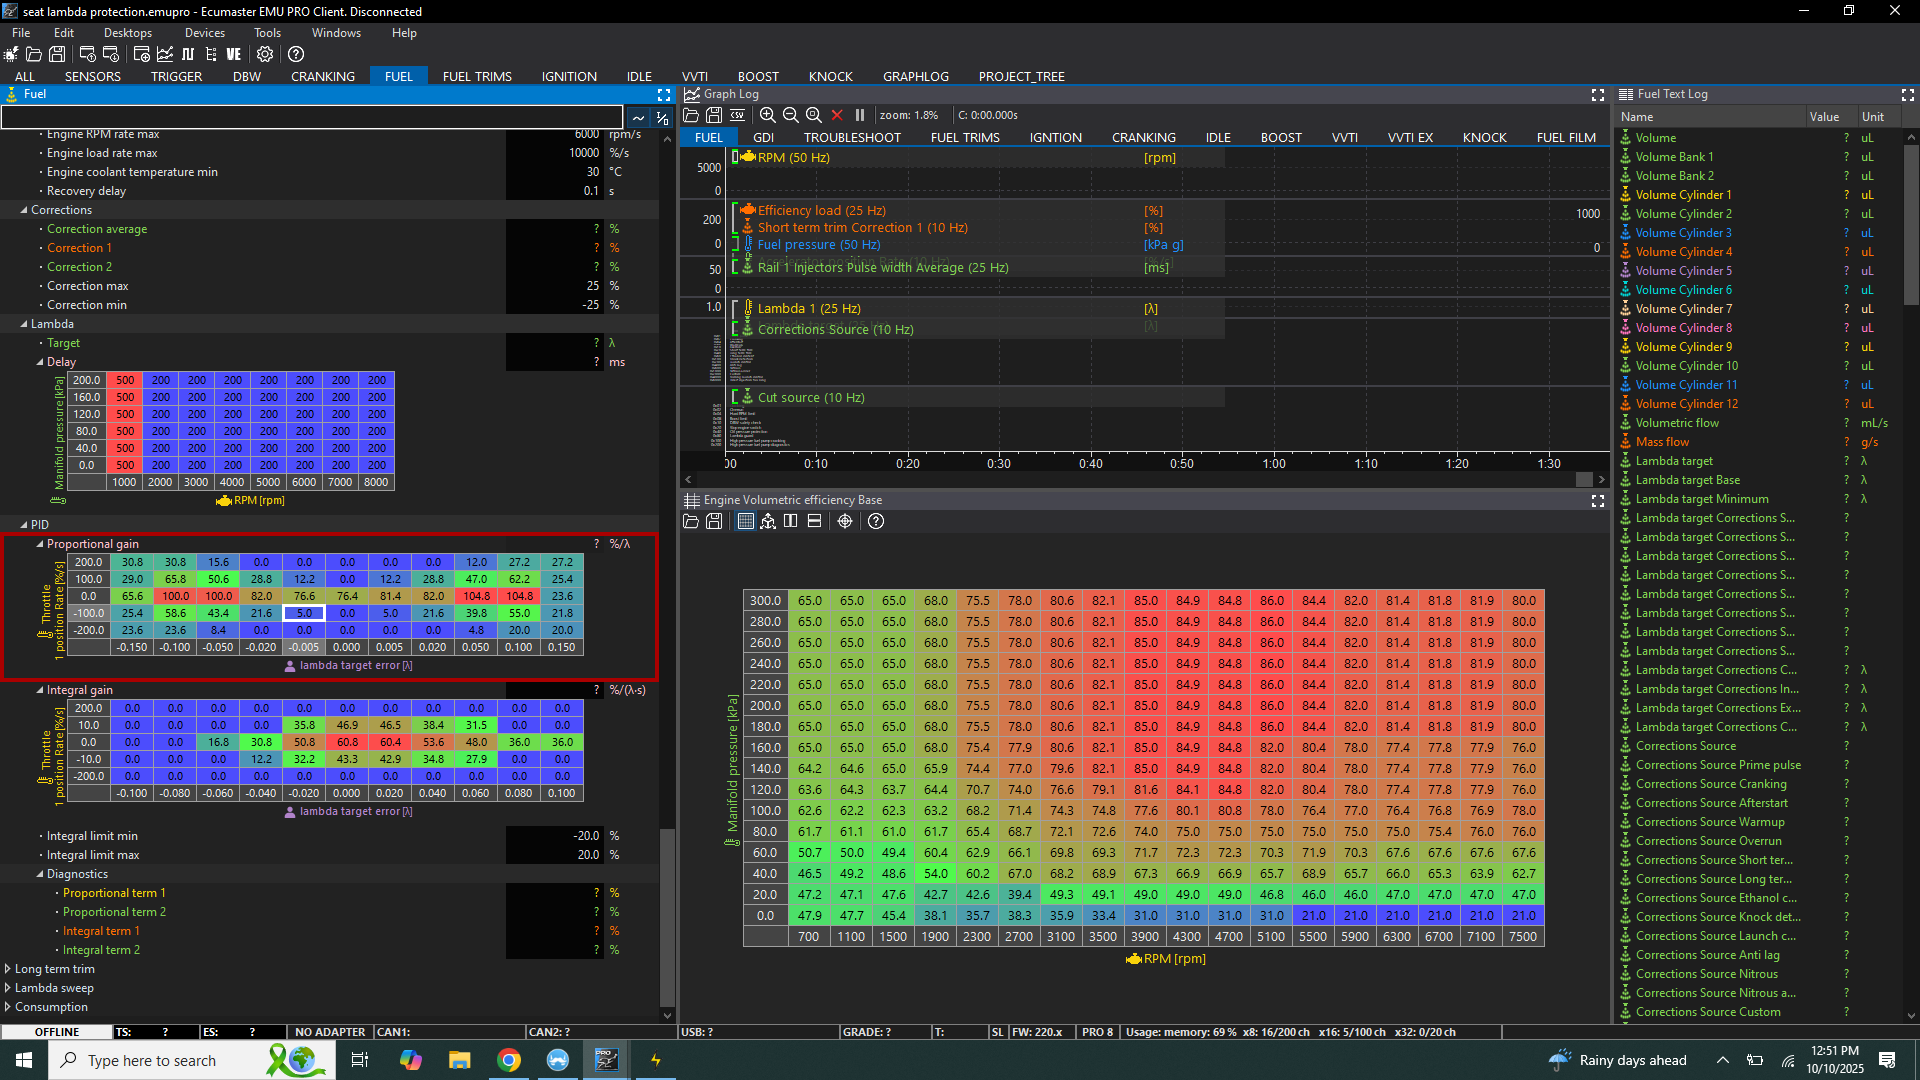Select the 104.8 proportional gain cell
Viewport: 1920px width, 1080px height.
pyautogui.click(x=476, y=596)
